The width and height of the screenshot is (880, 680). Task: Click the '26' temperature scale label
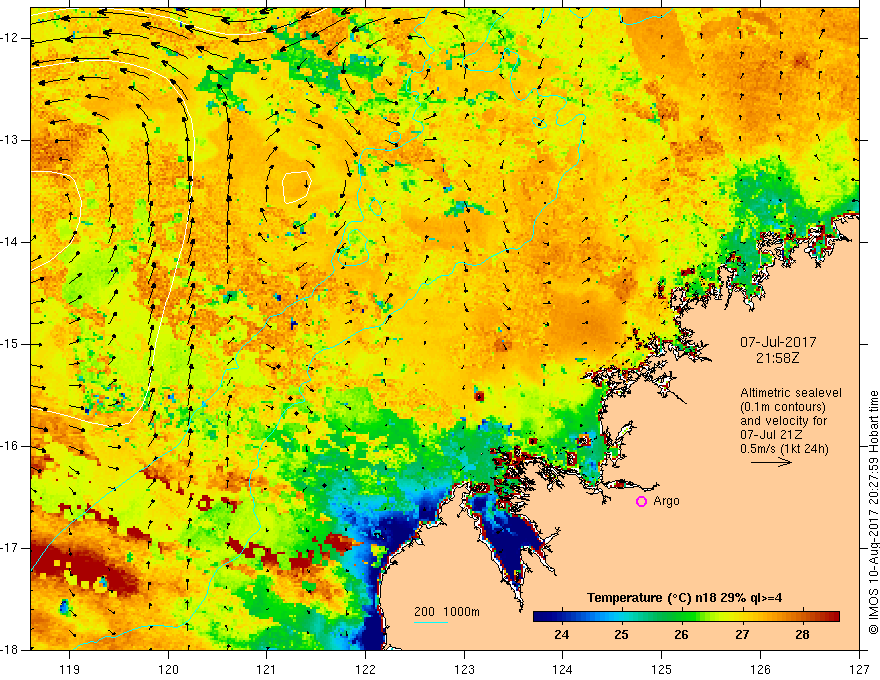681,635
